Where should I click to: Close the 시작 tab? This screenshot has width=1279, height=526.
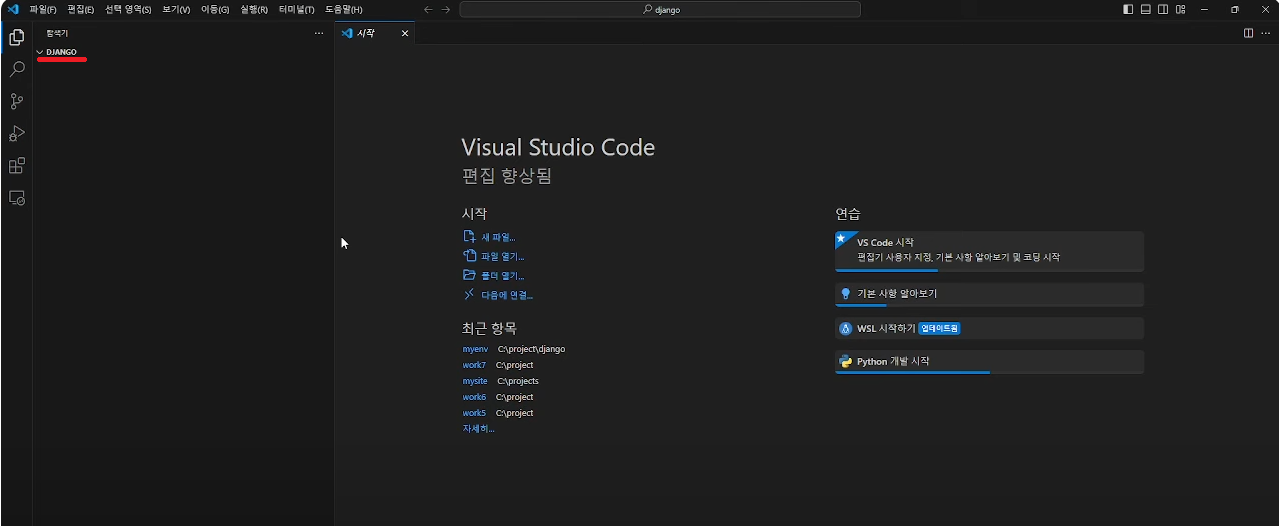tap(405, 33)
